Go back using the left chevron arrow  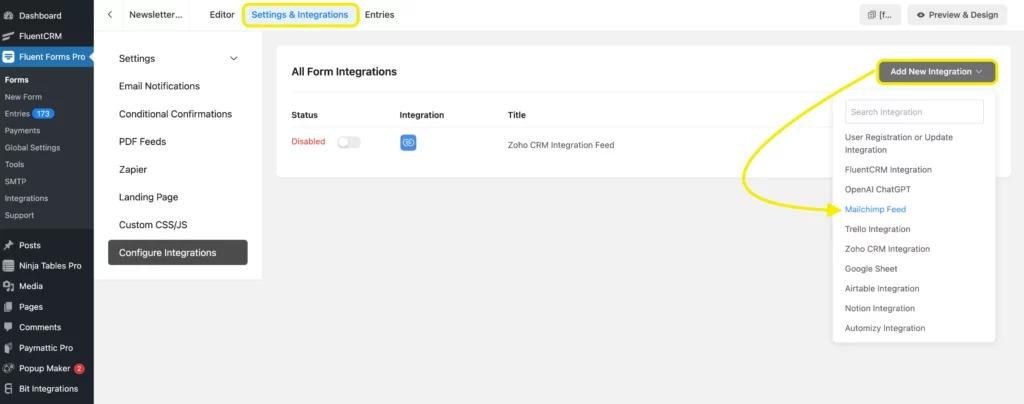click(x=110, y=14)
